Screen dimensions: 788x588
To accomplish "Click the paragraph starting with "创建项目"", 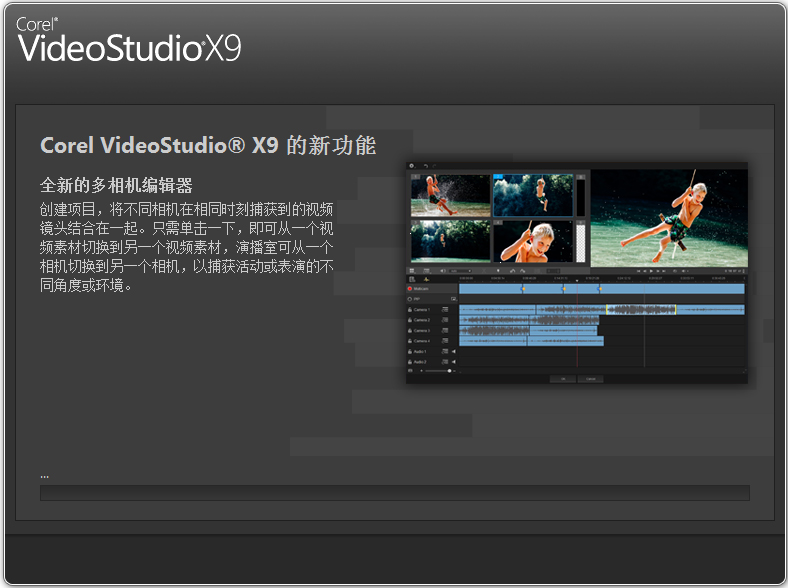I will [x=186, y=247].
